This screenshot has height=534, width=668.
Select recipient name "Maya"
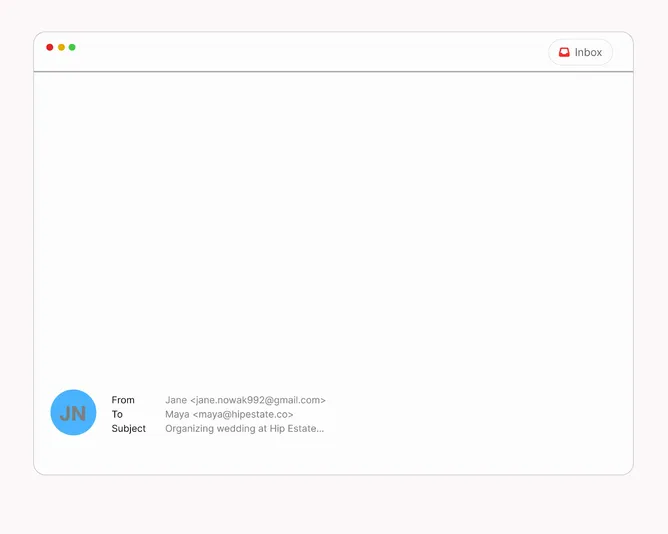[x=177, y=414]
